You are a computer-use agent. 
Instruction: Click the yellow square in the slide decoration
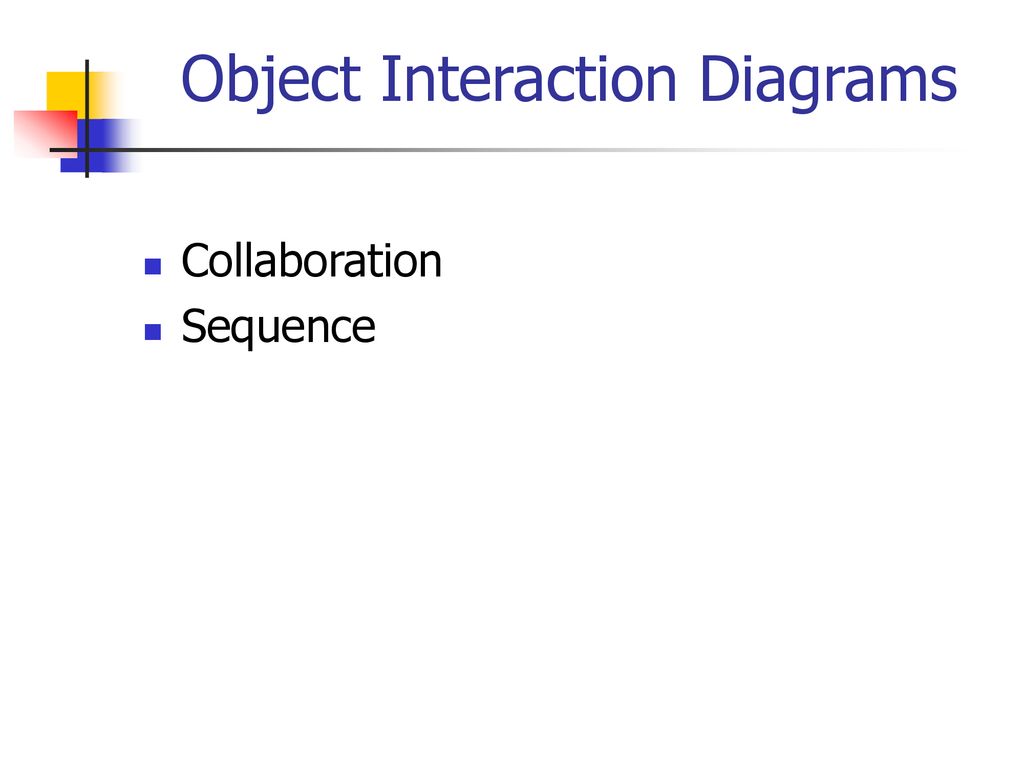(x=72, y=91)
